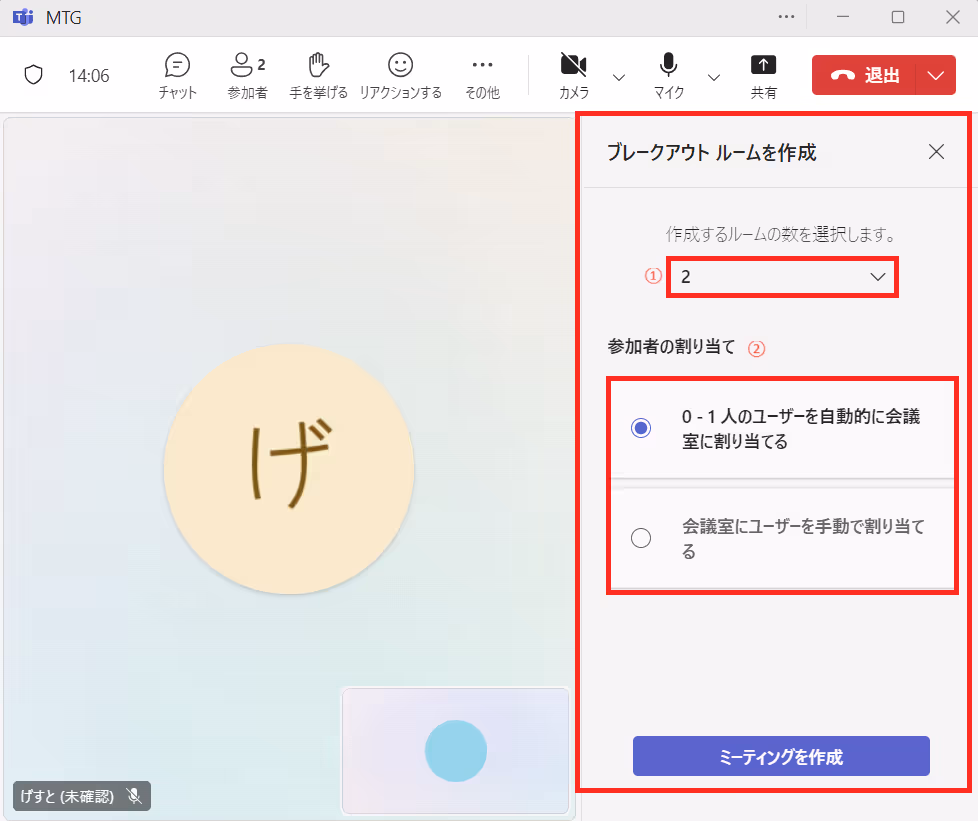Screen dimensions: 978x821
Task: Open リアクションする reactions menu
Action: (x=400, y=75)
